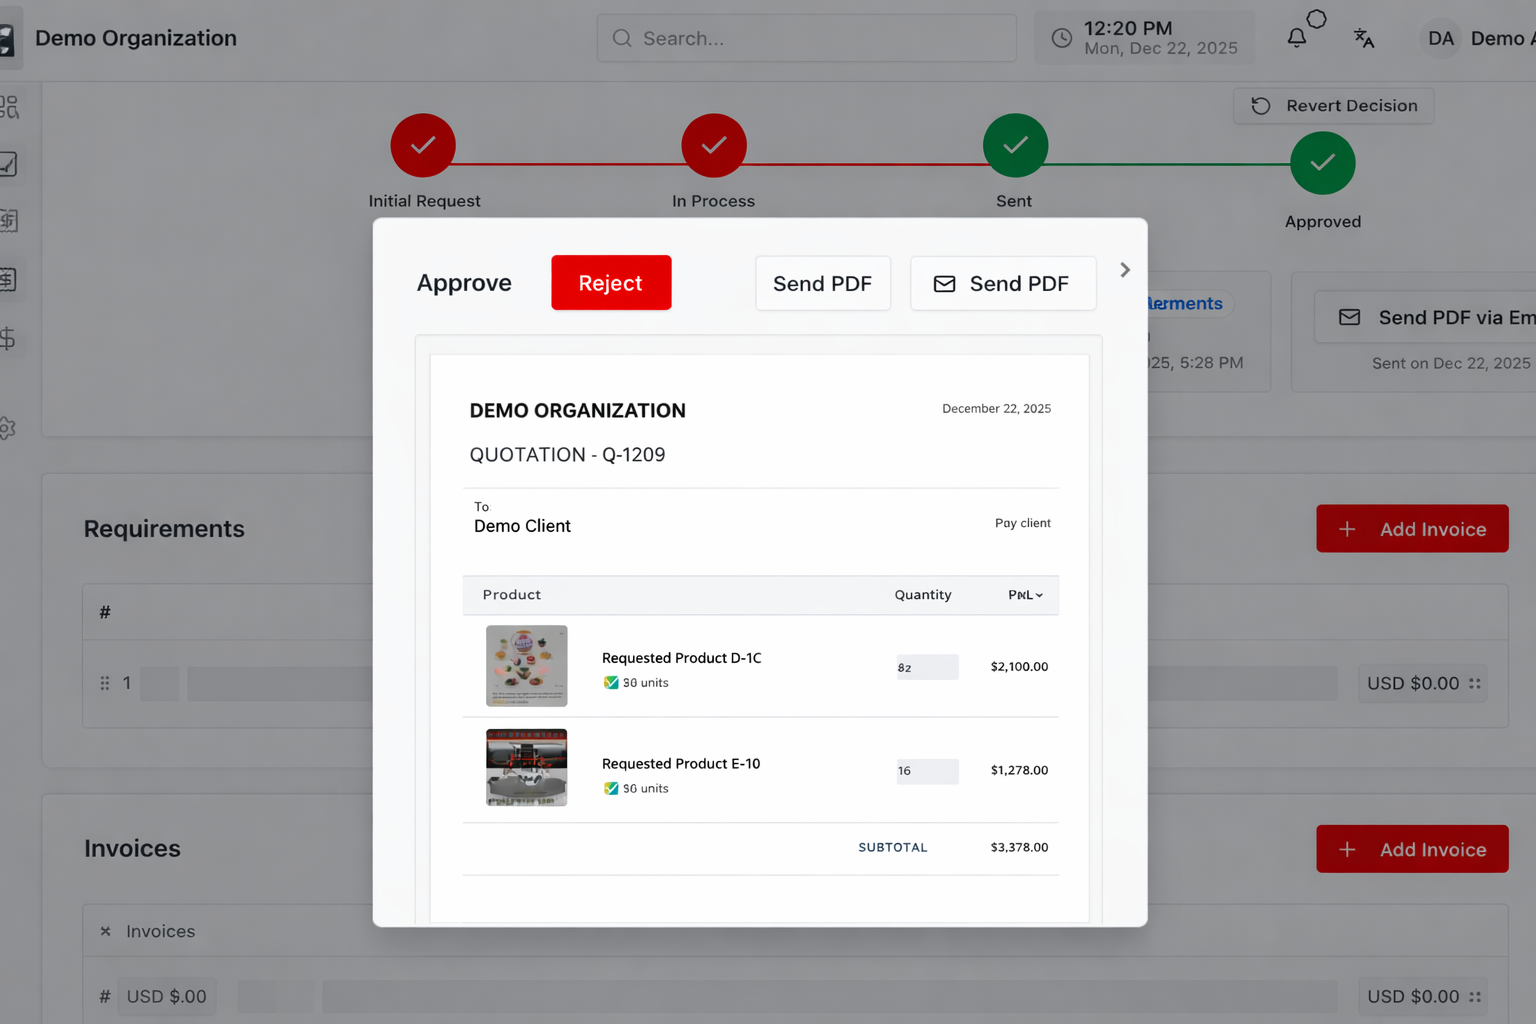Click the right chevron beside Send PDF
This screenshot has width=1536, height=1024.
pos(1125,270)
